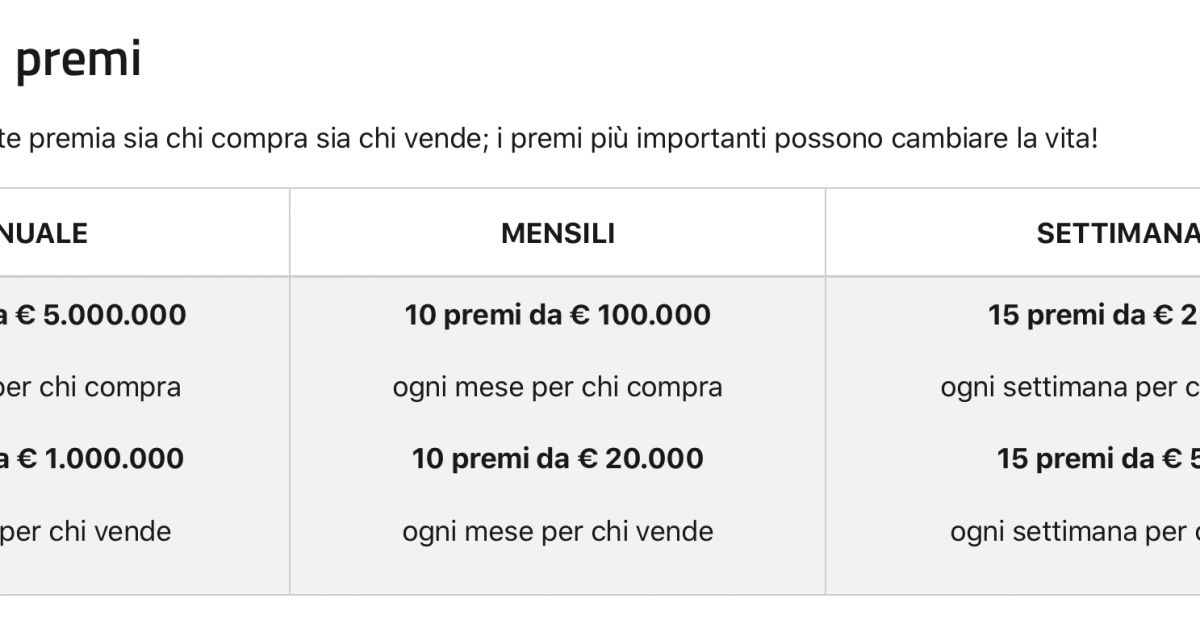Screen dimensions: 1200x628
Task: Select the intro sentence about 'premia sia chi compra'
Action: point(549,139)
